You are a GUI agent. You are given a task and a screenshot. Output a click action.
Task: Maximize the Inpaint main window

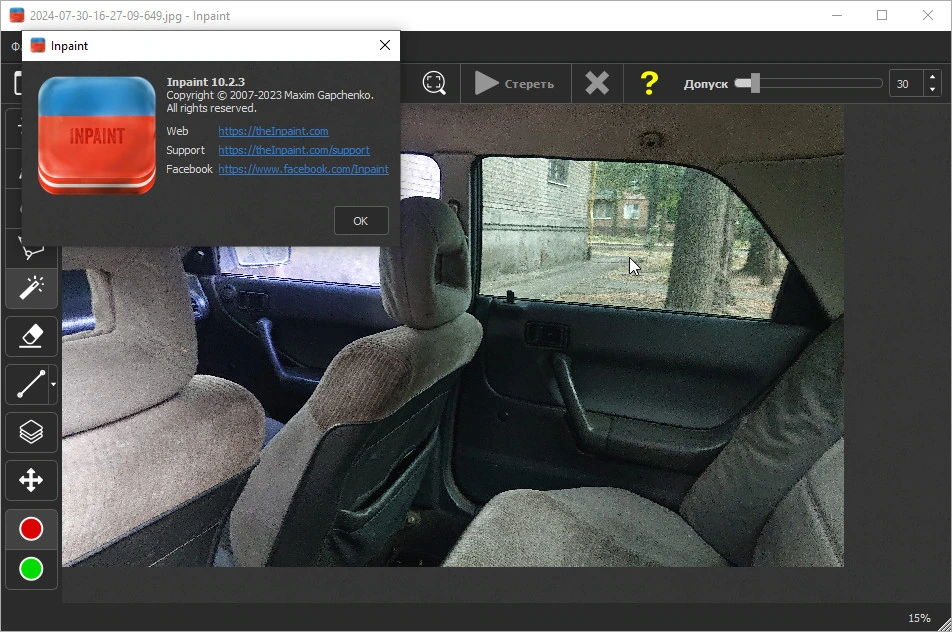[882, 15]
